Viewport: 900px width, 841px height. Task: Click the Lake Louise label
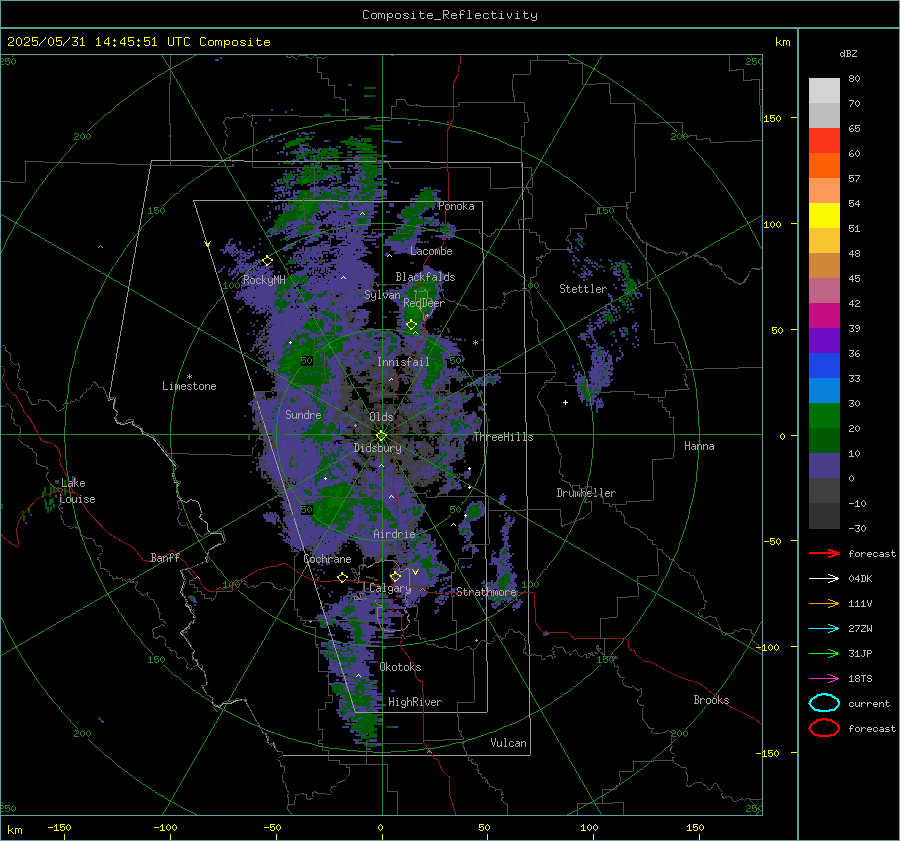tap(77, 491)
